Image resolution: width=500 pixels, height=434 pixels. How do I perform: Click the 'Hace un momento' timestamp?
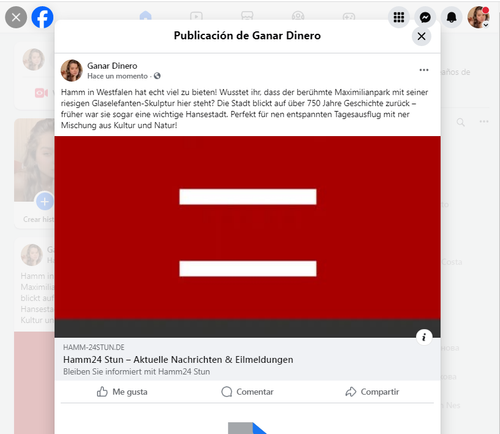118,76
